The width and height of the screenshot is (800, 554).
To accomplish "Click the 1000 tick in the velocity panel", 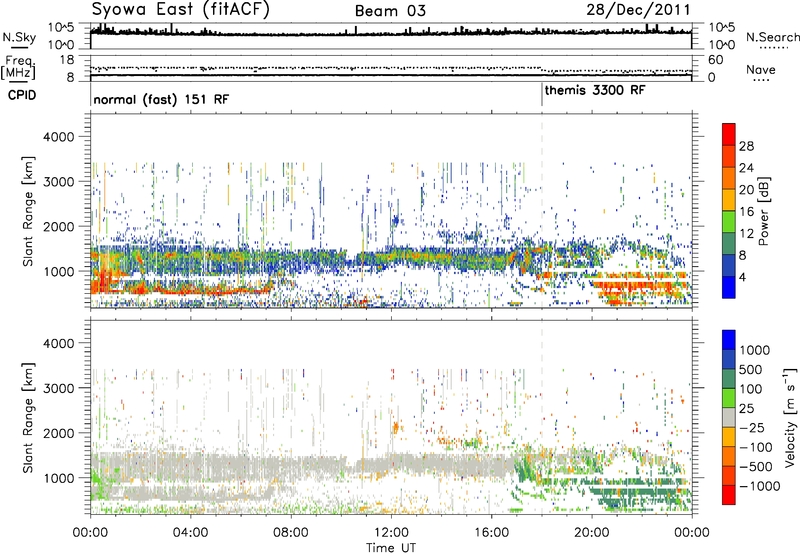I will click(x=58, y=478).
